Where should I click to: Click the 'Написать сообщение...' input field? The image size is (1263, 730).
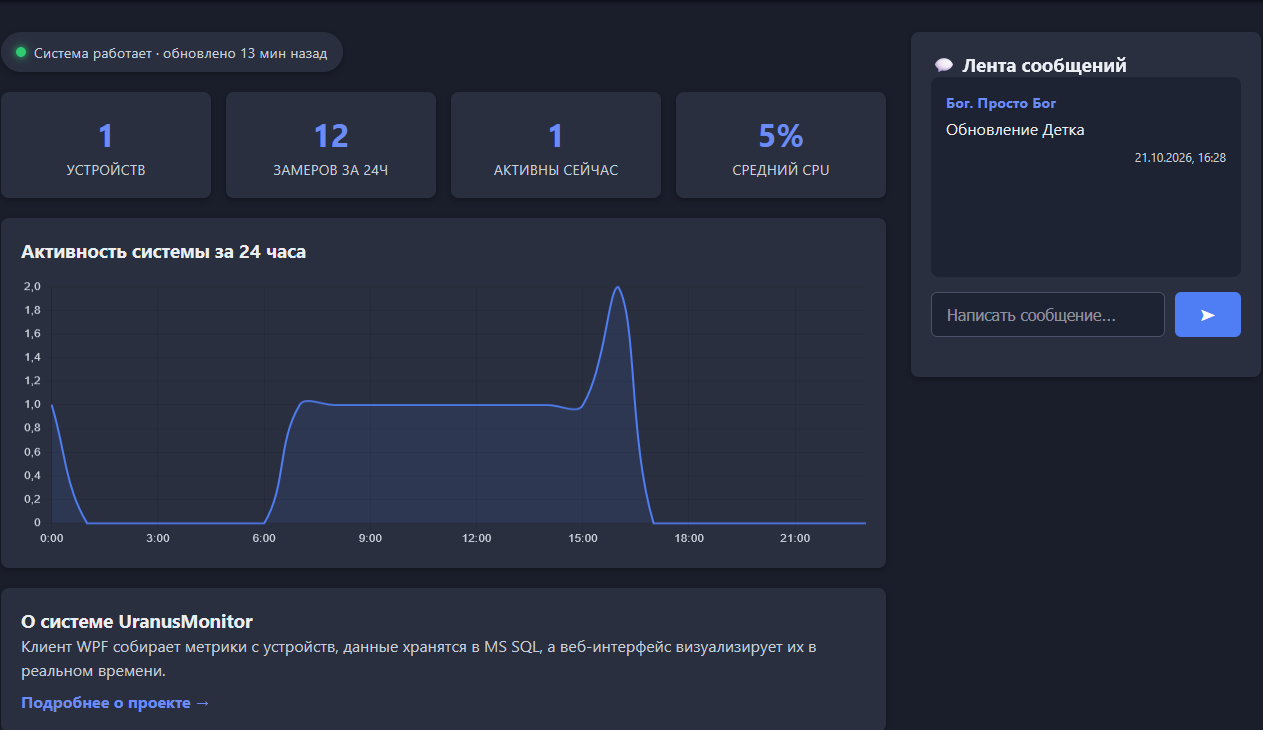pos(1048,315)
